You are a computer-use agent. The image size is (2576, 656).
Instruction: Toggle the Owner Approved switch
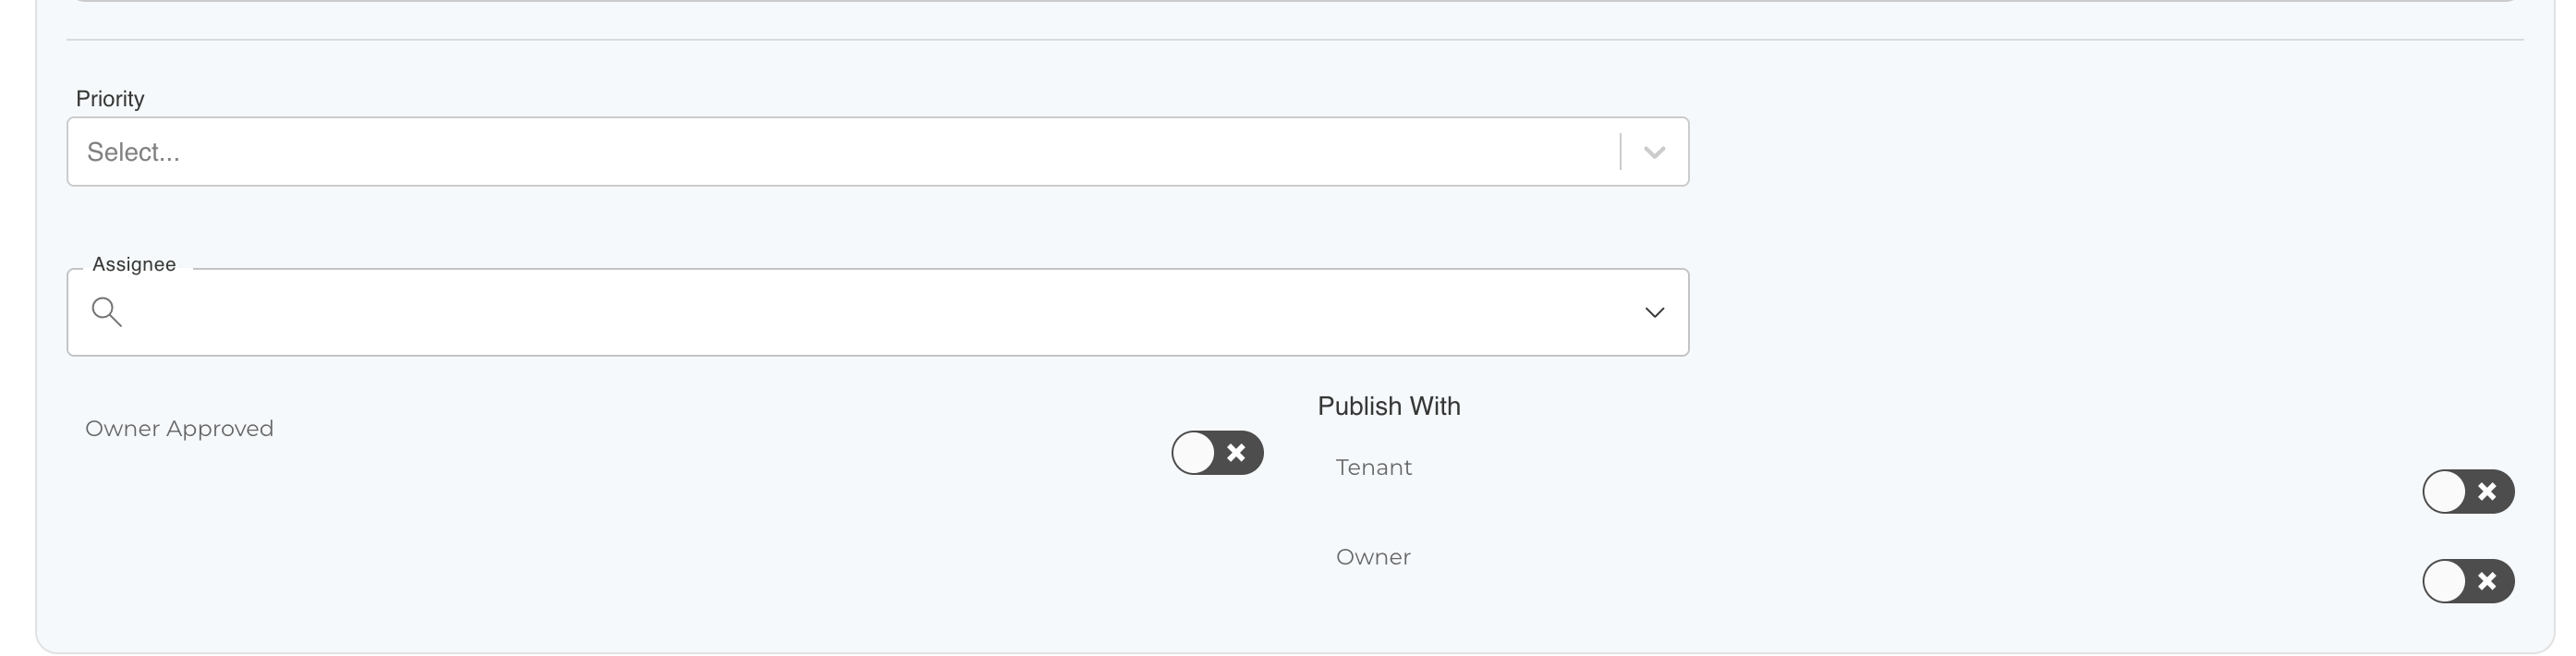point(1217,453)
